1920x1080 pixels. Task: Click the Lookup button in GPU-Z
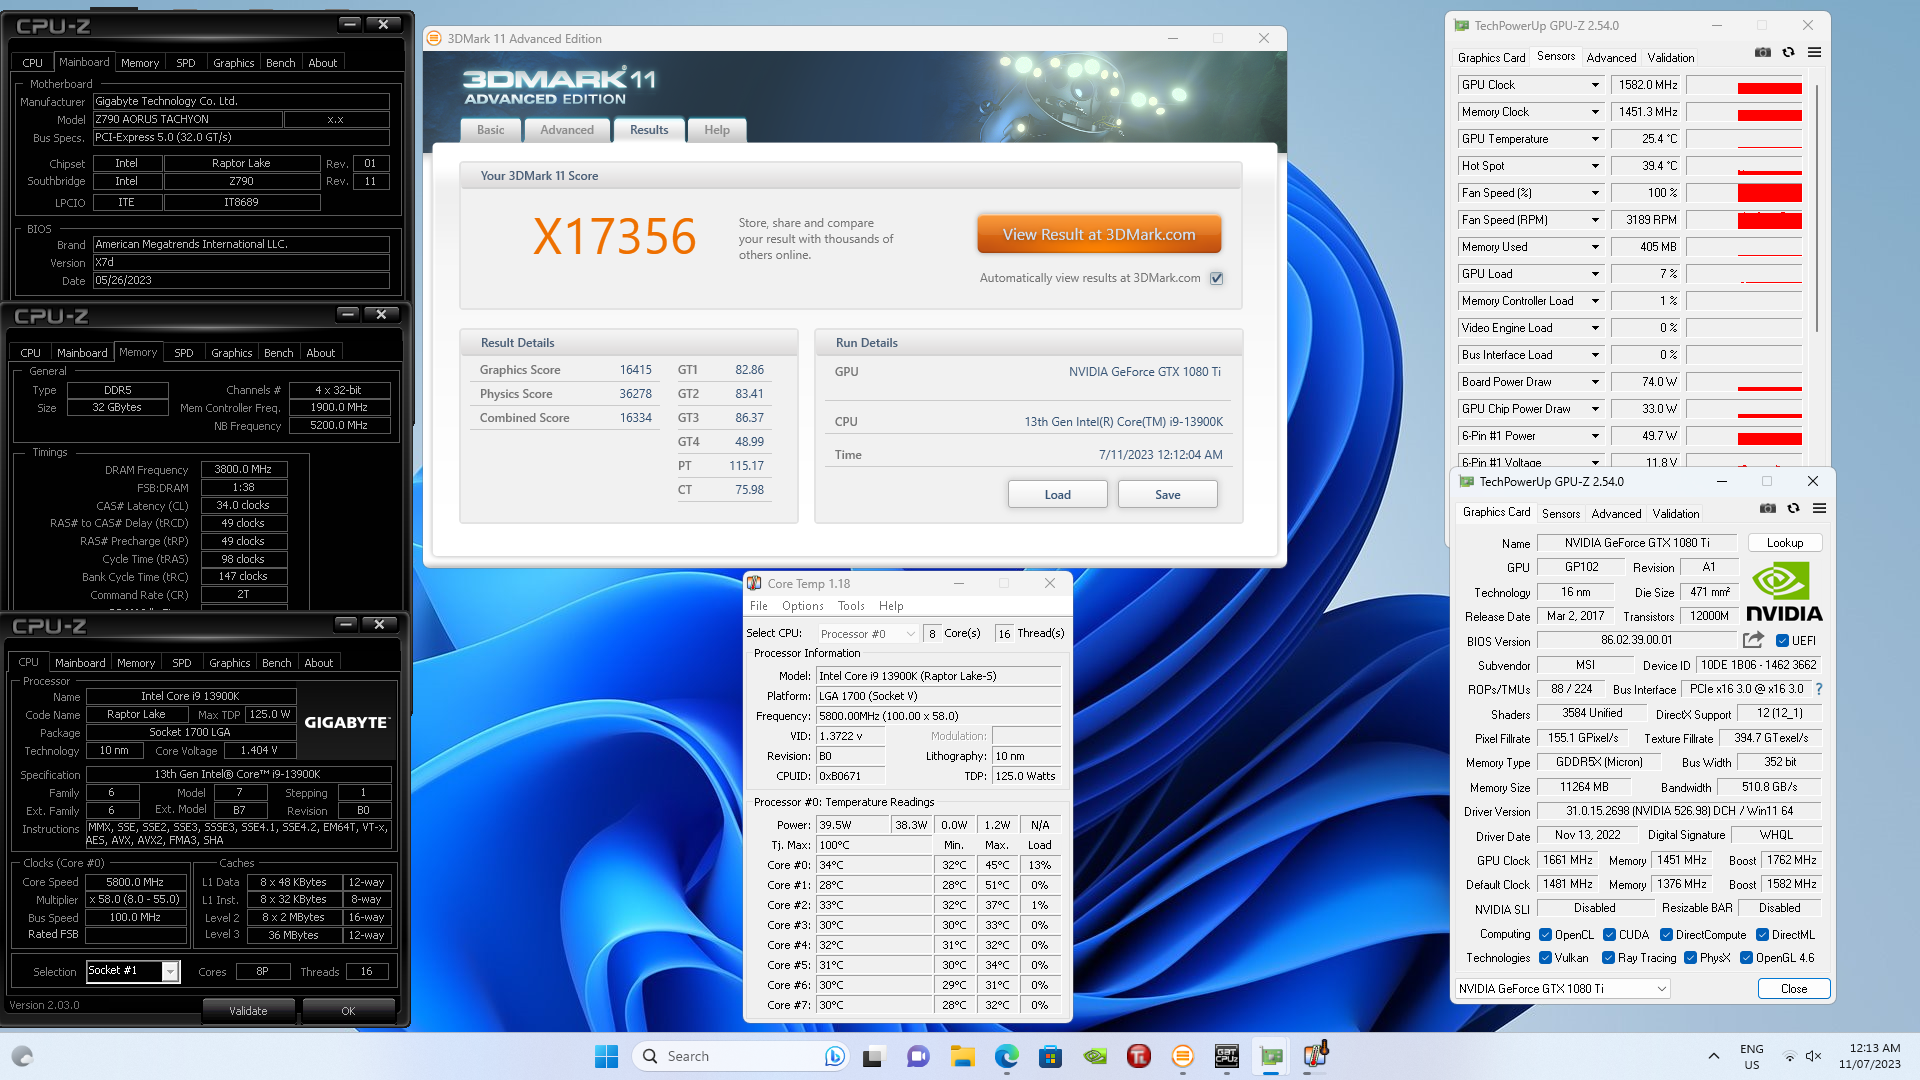tap(1785, 543)
